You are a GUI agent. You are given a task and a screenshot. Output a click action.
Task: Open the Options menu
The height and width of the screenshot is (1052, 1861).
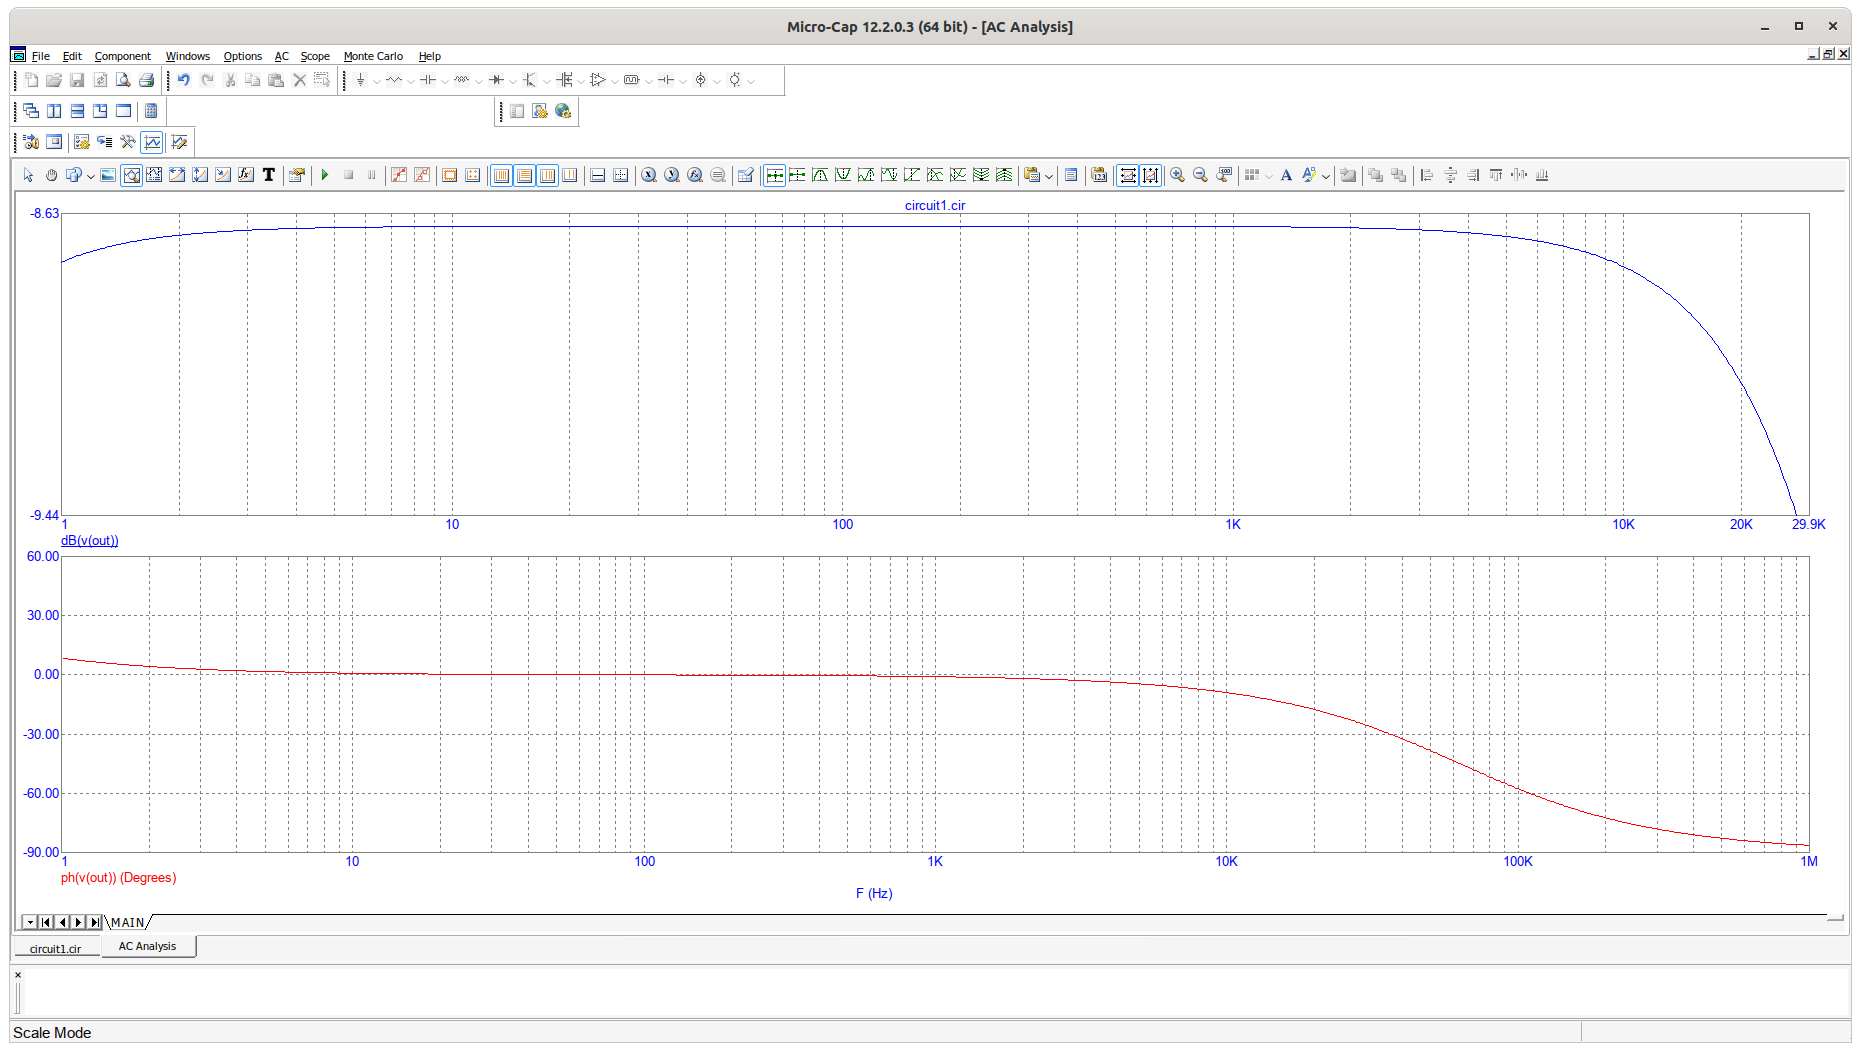click(x=242, y=56)
